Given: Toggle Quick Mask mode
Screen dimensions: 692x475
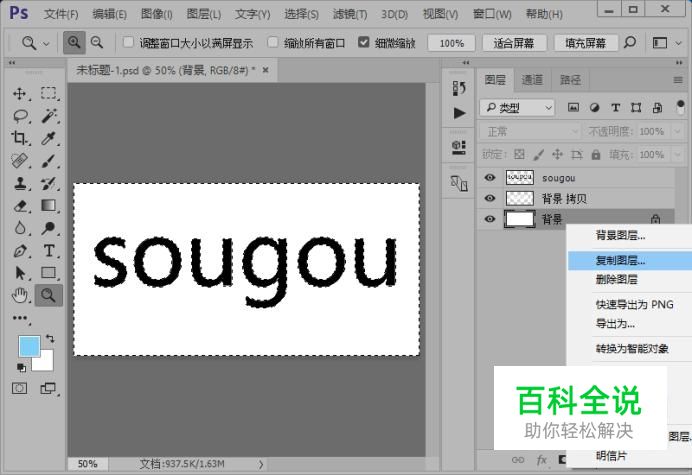Looking at the screenshot, I should click(19, 388).
